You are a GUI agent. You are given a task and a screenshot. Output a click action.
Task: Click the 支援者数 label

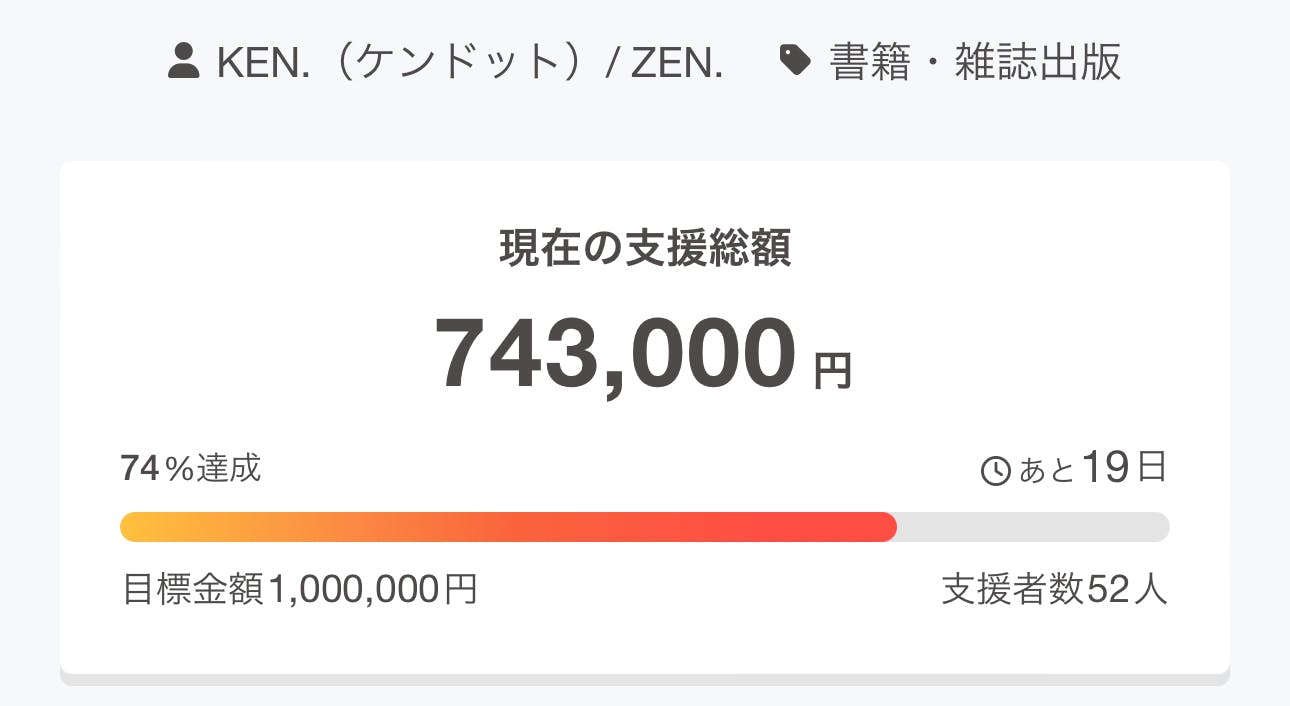1012,590
